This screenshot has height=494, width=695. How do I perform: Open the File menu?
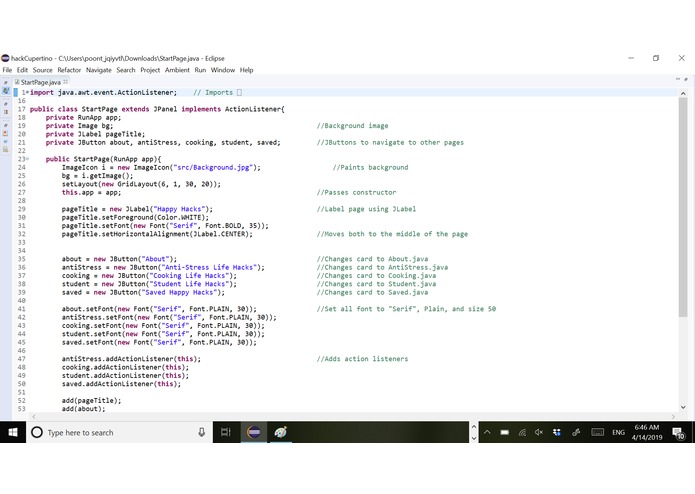coord(7,70)
